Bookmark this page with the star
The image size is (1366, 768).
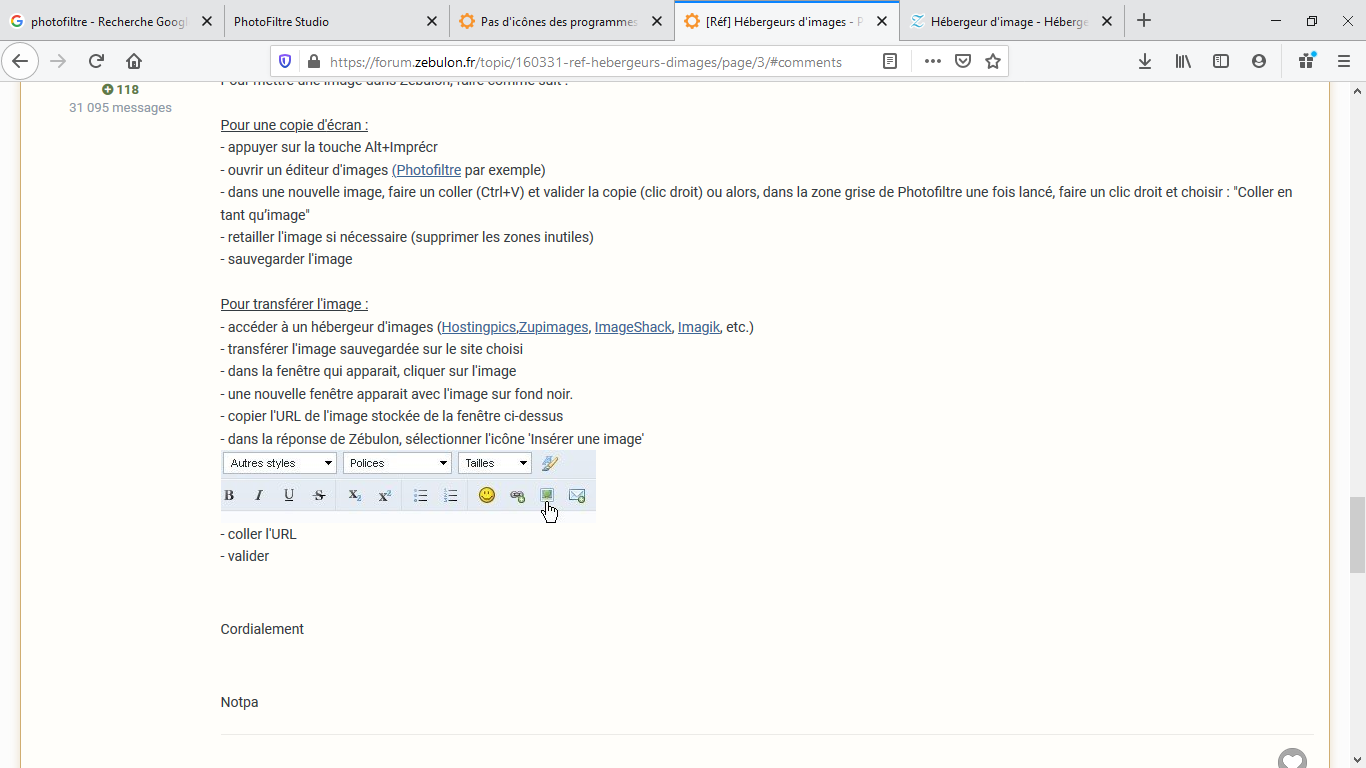pos(993,61)
